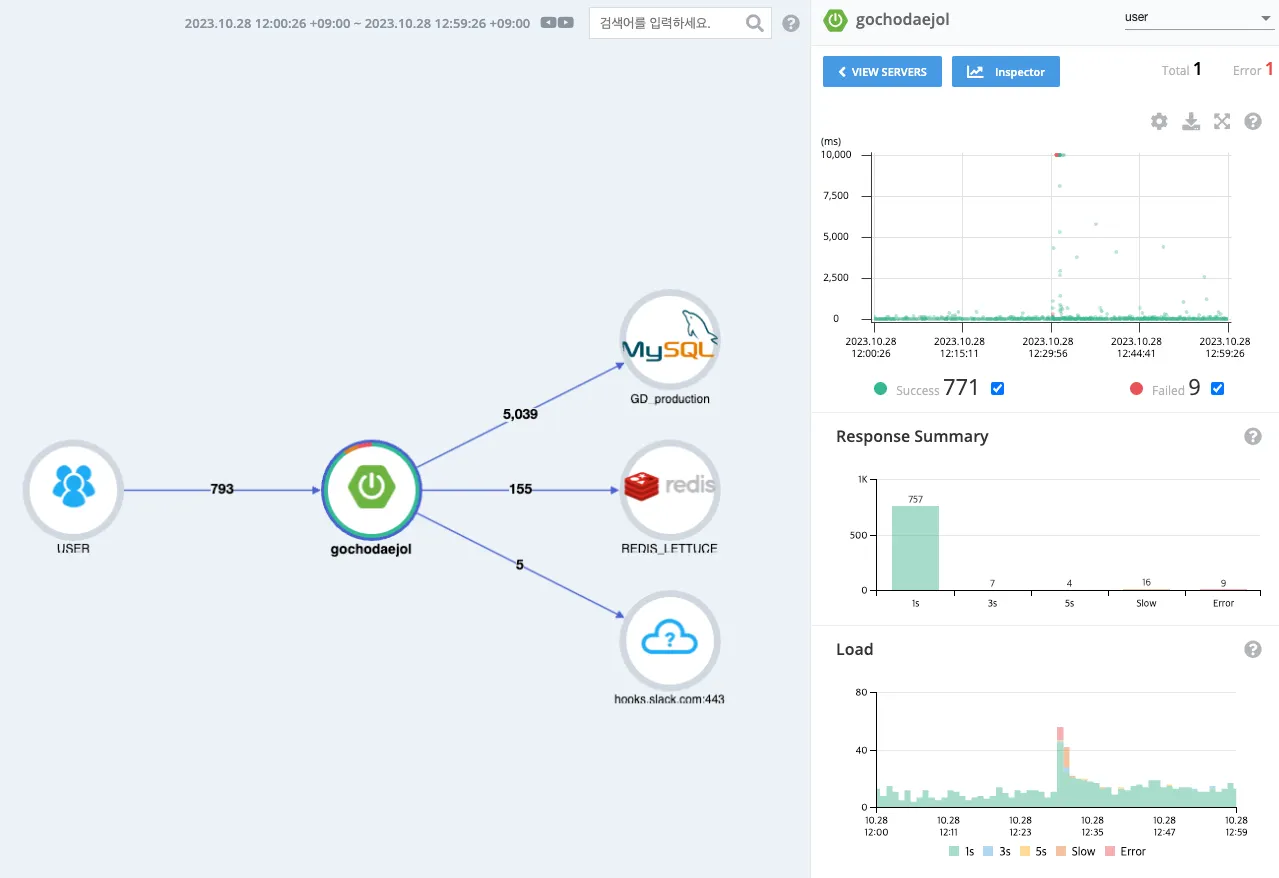Uncheck the Failed checkbox
This screenshot has height=878, width=1279.
[1218, 389]
